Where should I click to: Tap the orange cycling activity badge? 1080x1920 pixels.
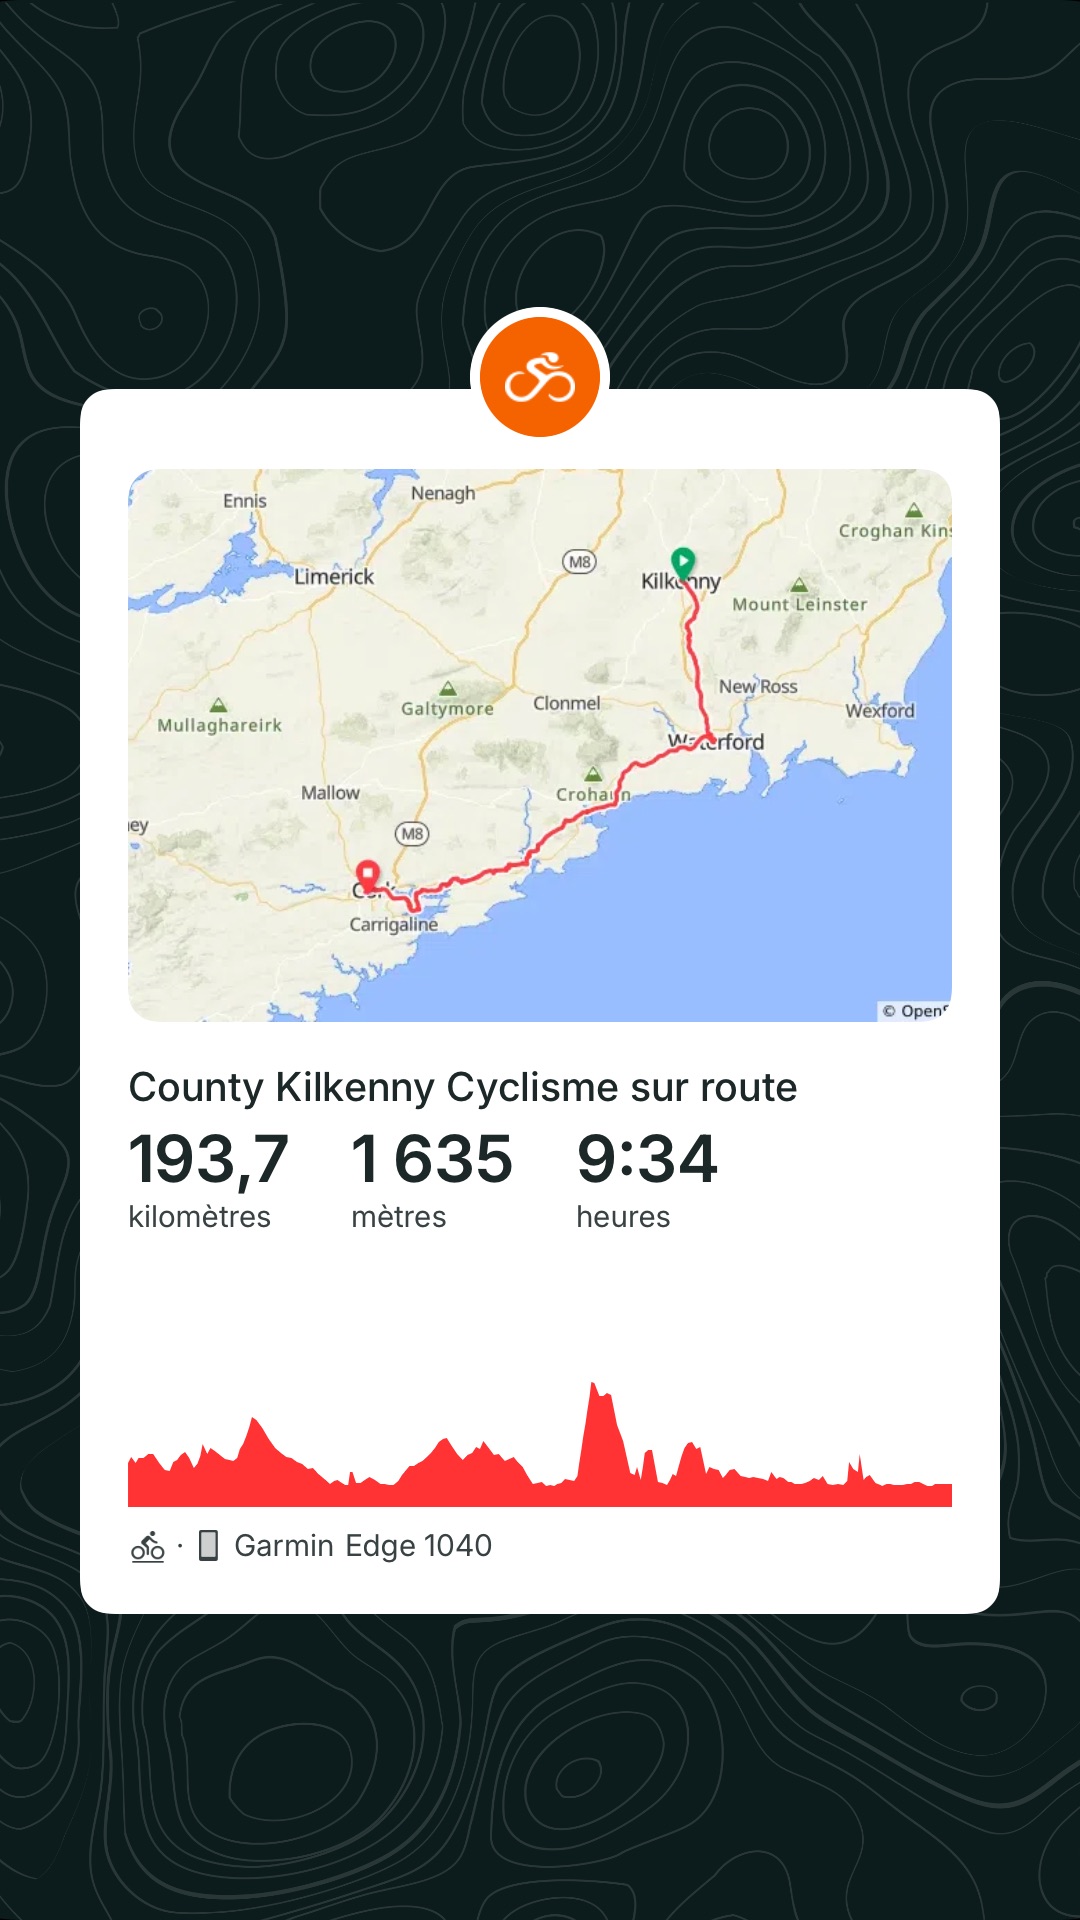point(540,377)
